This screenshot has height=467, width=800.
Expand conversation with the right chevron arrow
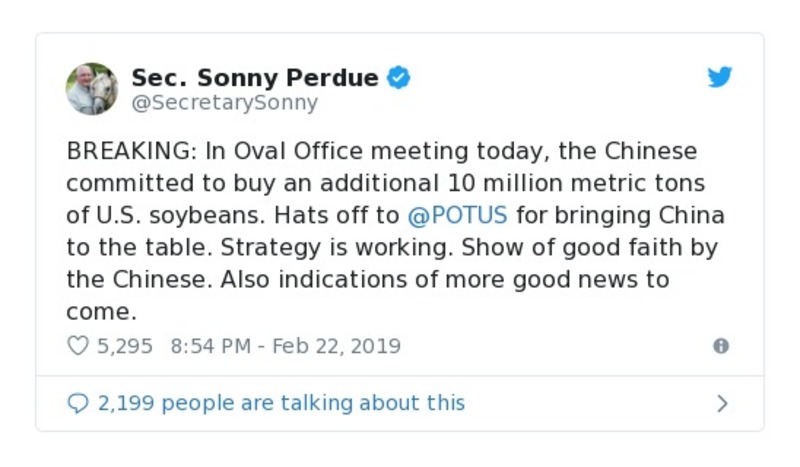[722, 404]
